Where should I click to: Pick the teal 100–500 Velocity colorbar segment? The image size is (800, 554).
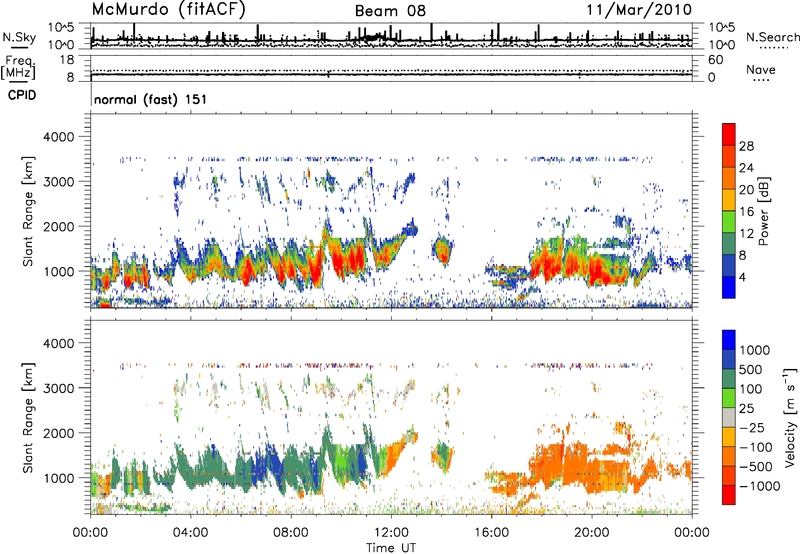(729, 379)
